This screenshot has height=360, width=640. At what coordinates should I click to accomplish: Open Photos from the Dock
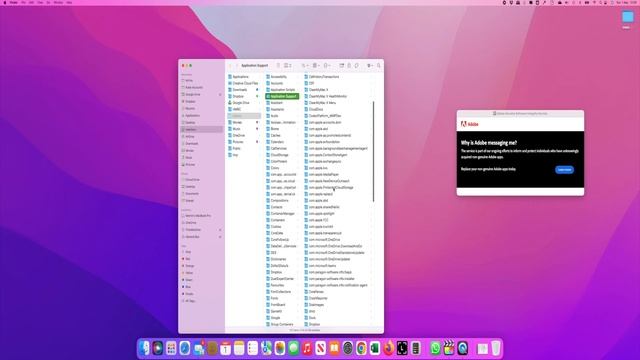(x=280, y=348)
